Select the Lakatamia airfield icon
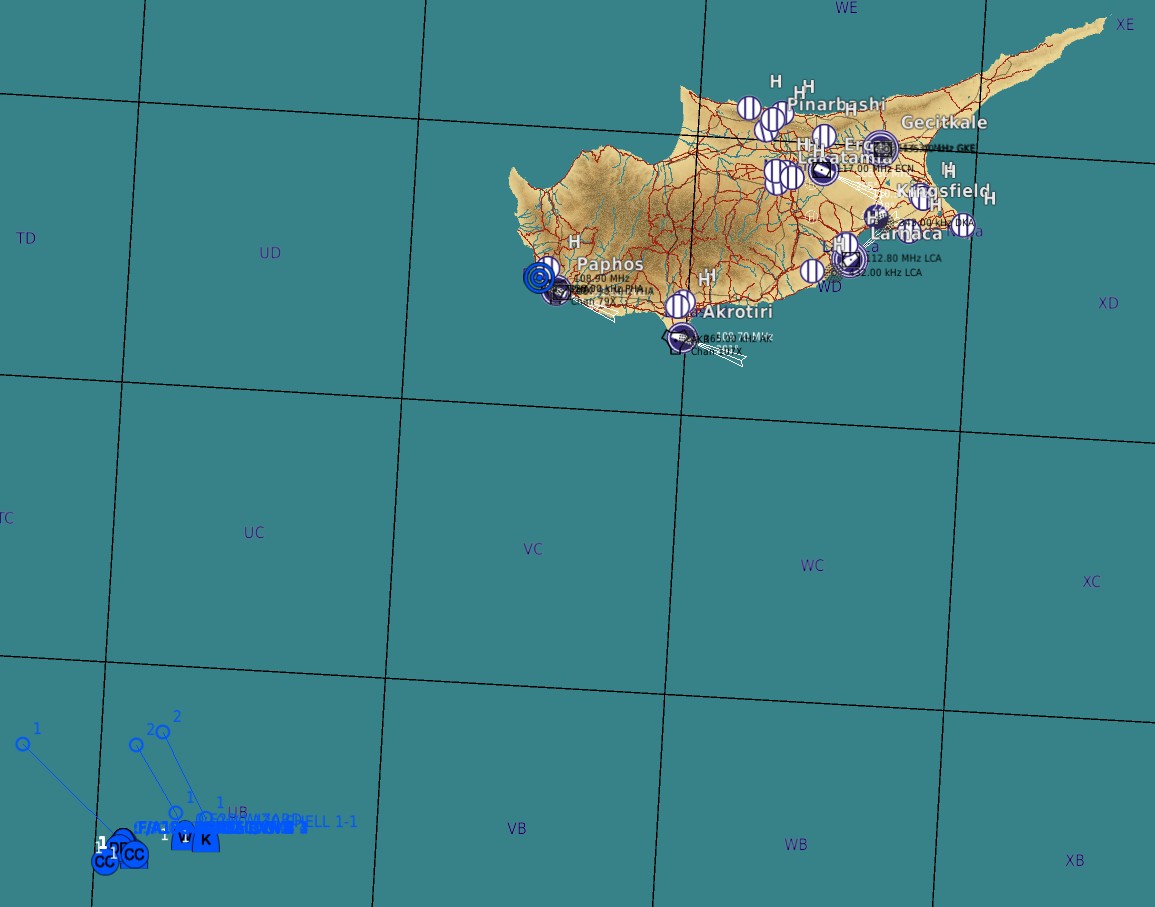 (823, 172)
